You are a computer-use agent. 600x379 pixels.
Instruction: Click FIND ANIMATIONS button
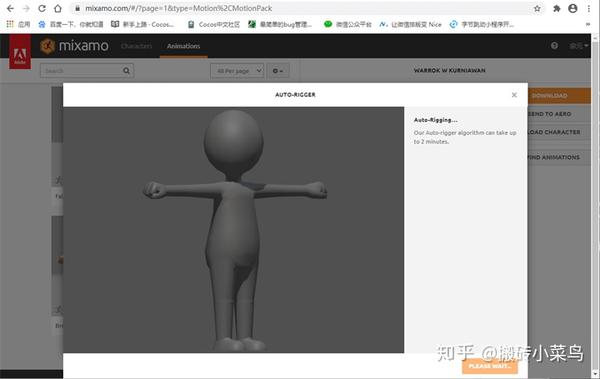pos(559,157)
